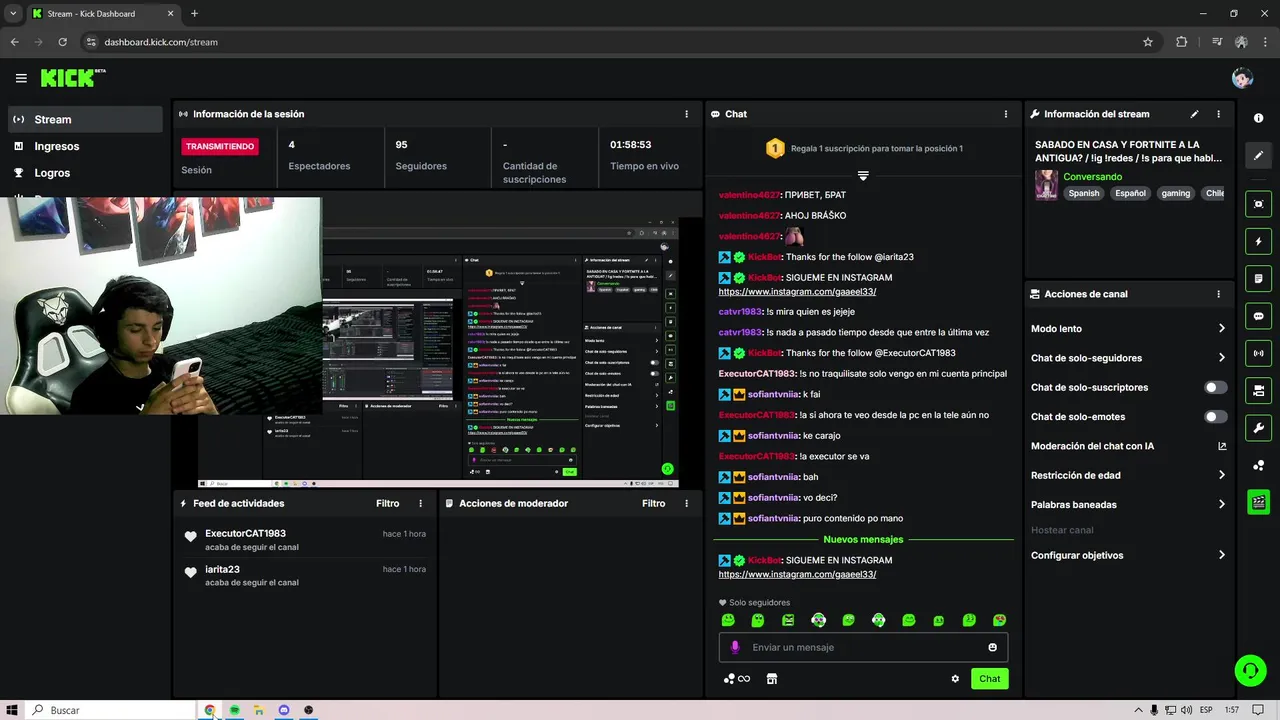
Task: Insert the heart-eyes green emote
Action: coord(999,620)
